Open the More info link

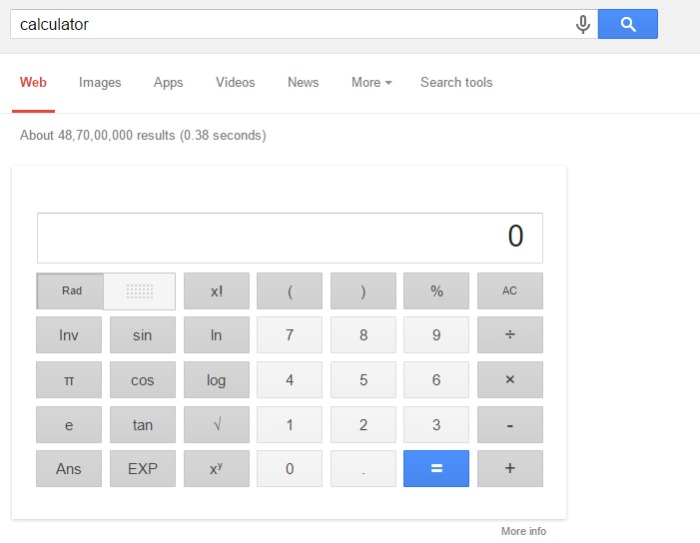point(524,531)
